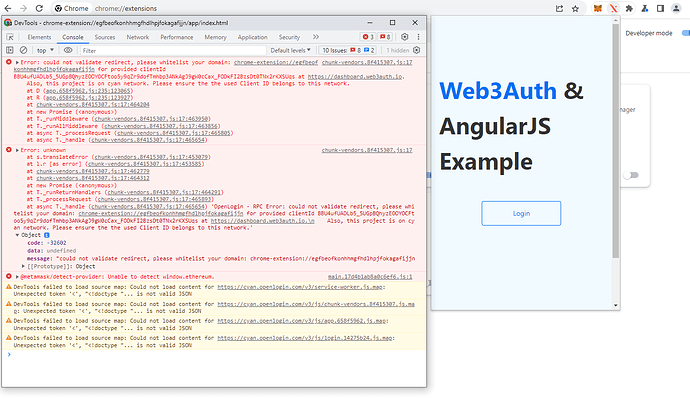Image resolution: width=690 pixels, height=407 pixels.
Task: Reload the page with Chrome's refresh icon
Action: [x=39, y=8]
